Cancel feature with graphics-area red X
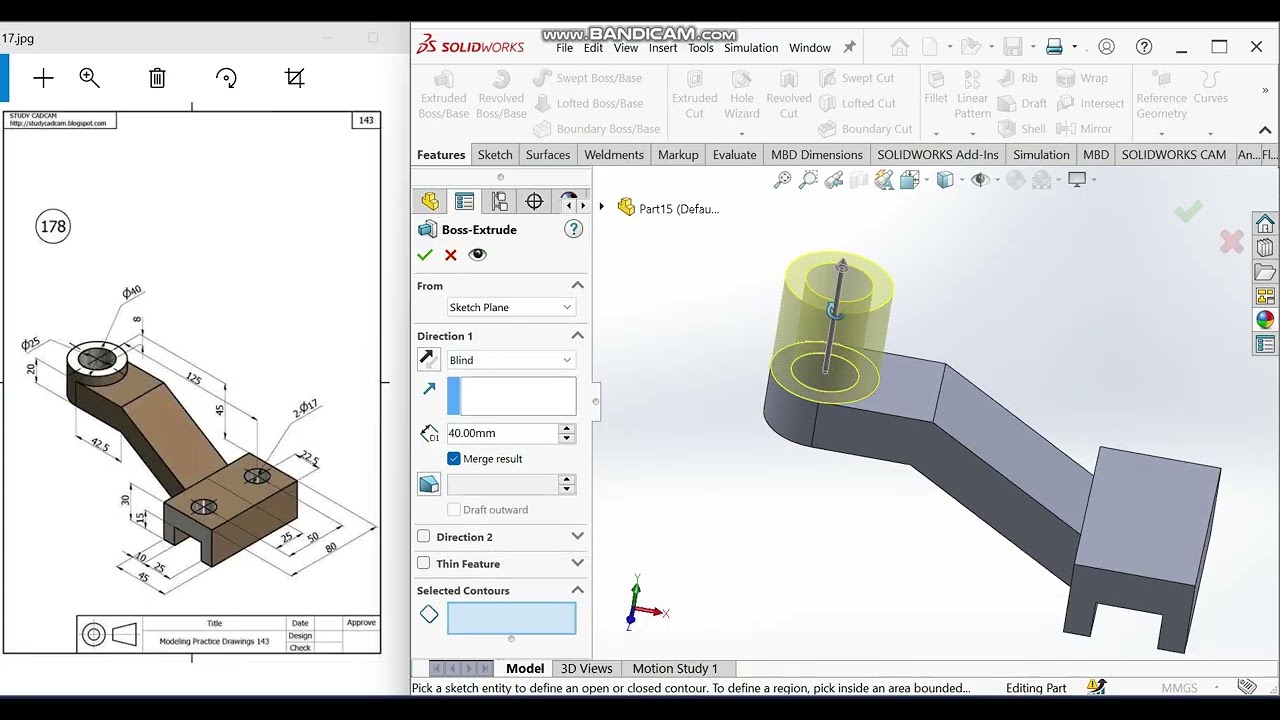 click(x=1232, y=241)
